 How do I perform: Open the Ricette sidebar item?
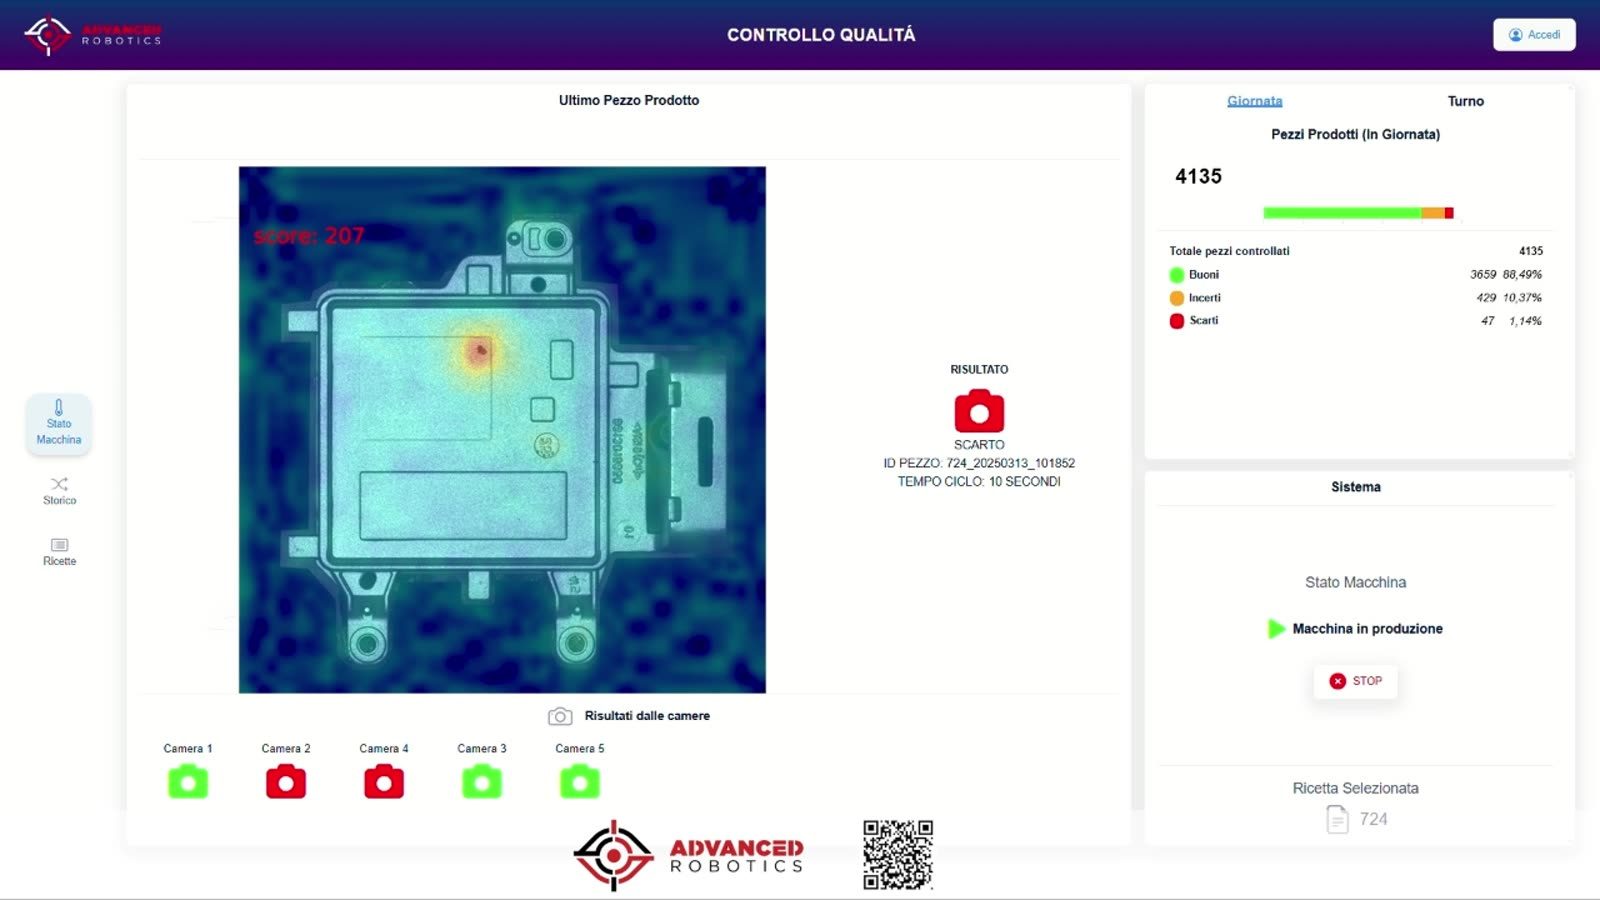coord(59,551)
